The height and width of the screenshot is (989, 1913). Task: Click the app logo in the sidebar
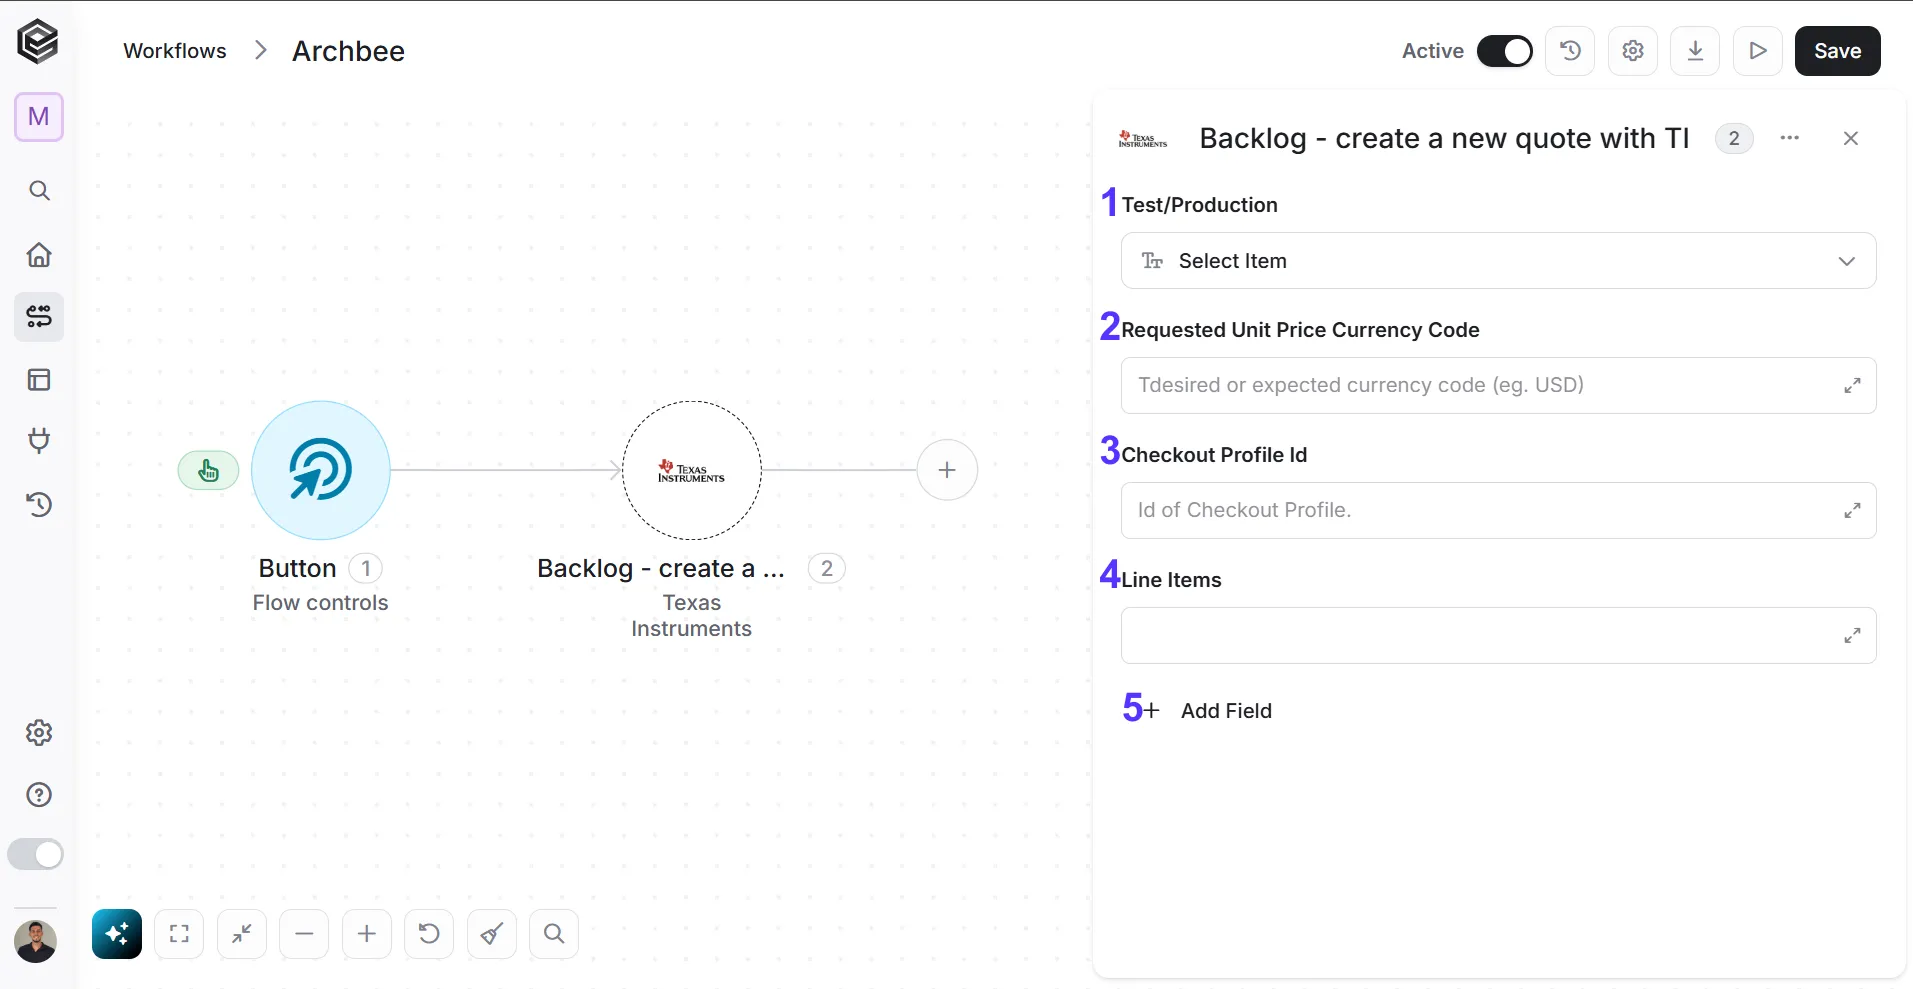click(38, 42)
